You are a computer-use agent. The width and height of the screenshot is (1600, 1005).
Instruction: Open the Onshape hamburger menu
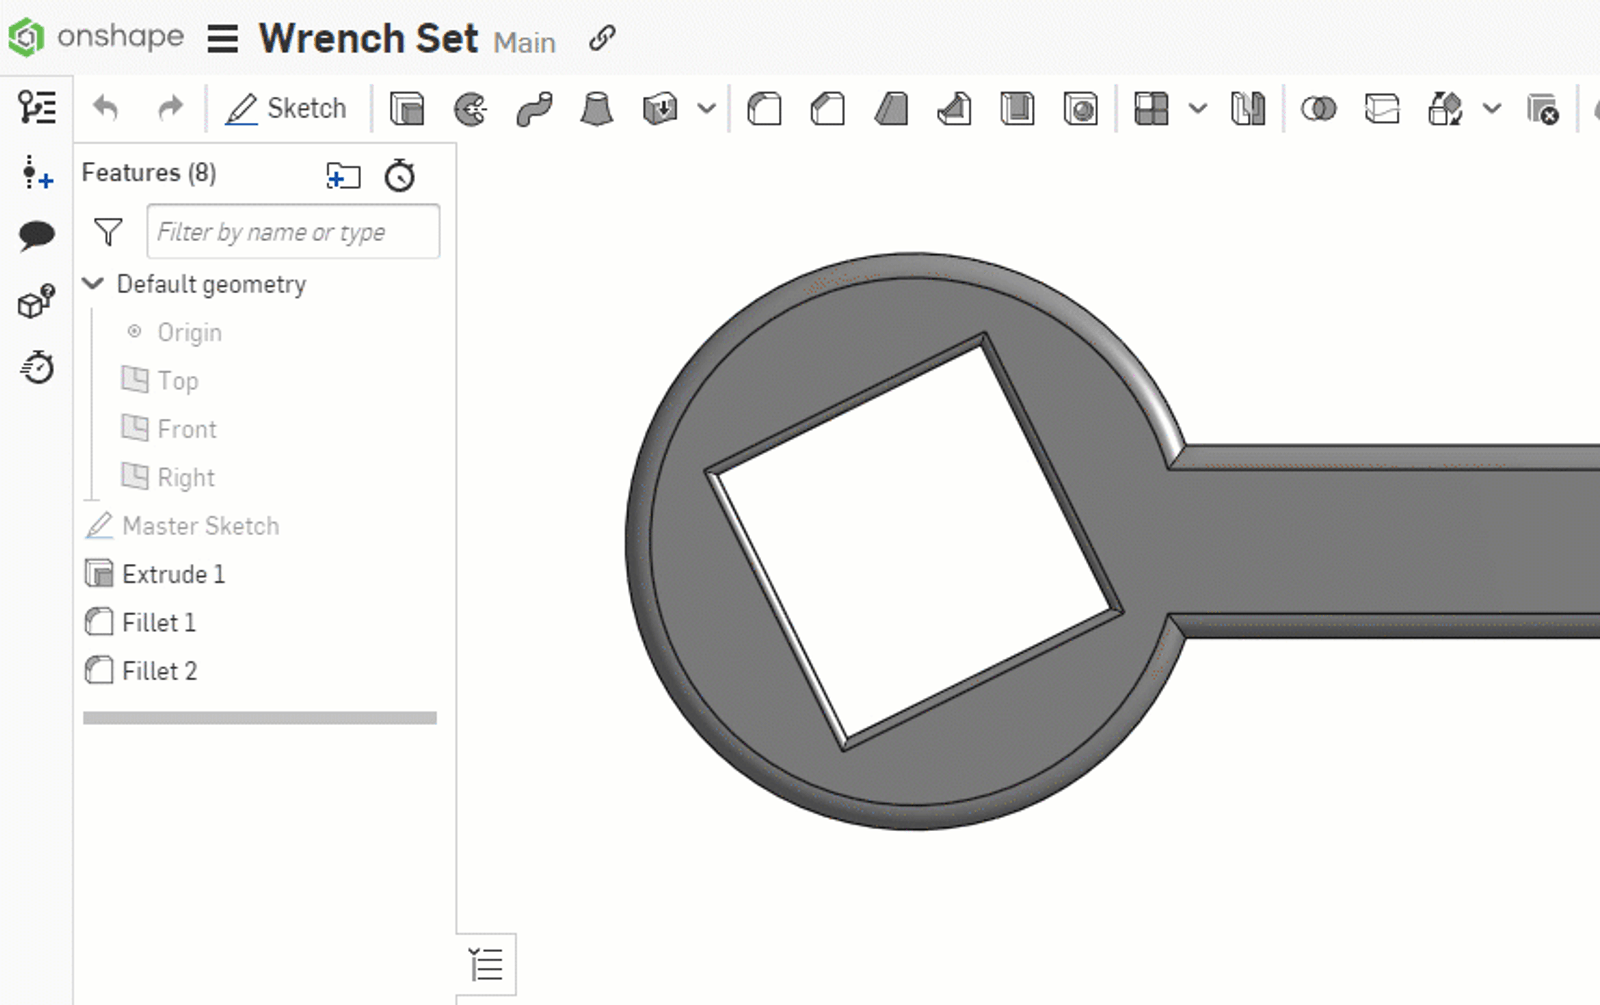coord(222,39)
